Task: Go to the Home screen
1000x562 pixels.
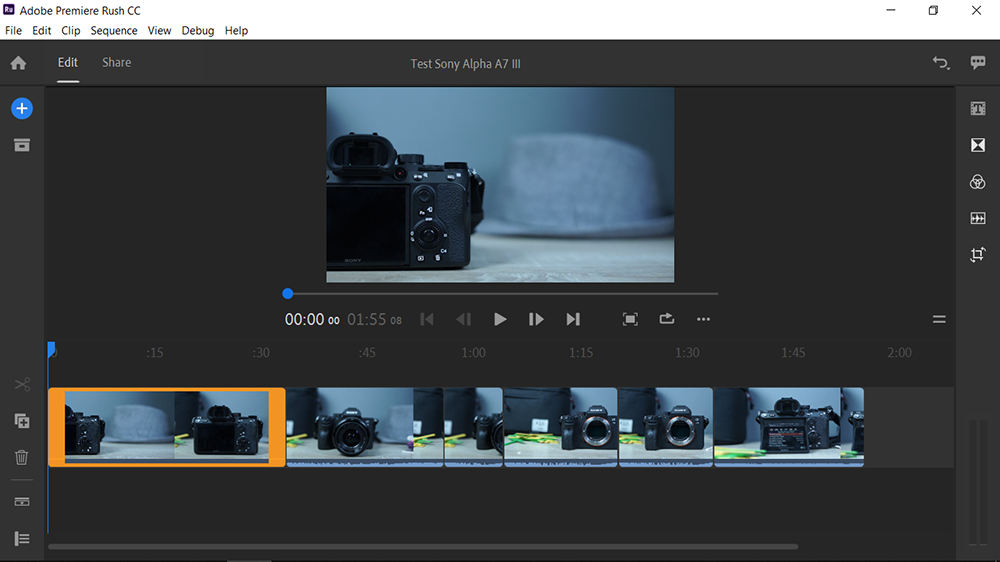Action: pyautogui.click(x=18, y=63)
